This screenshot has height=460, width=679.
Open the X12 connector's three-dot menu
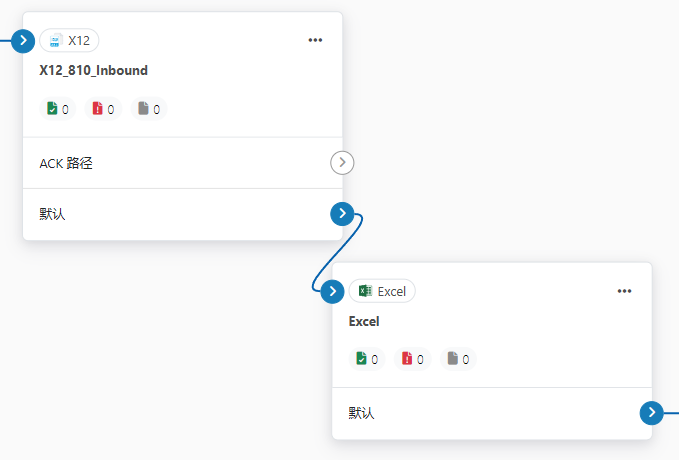(315, 40)
